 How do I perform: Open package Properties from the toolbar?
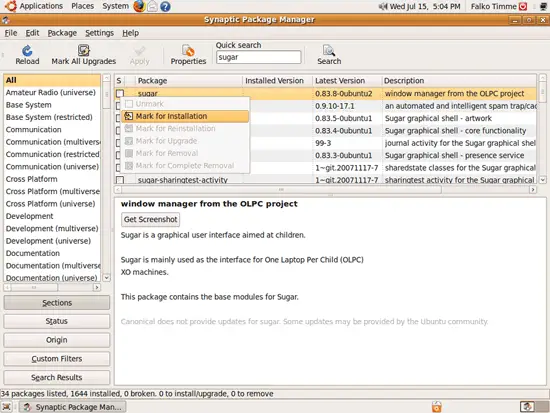coord(188,55)
